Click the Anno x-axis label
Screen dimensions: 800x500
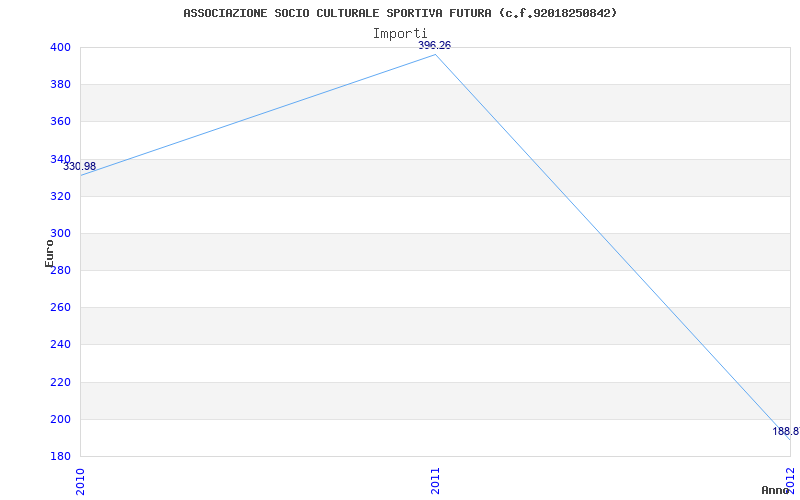coord(775,490)
